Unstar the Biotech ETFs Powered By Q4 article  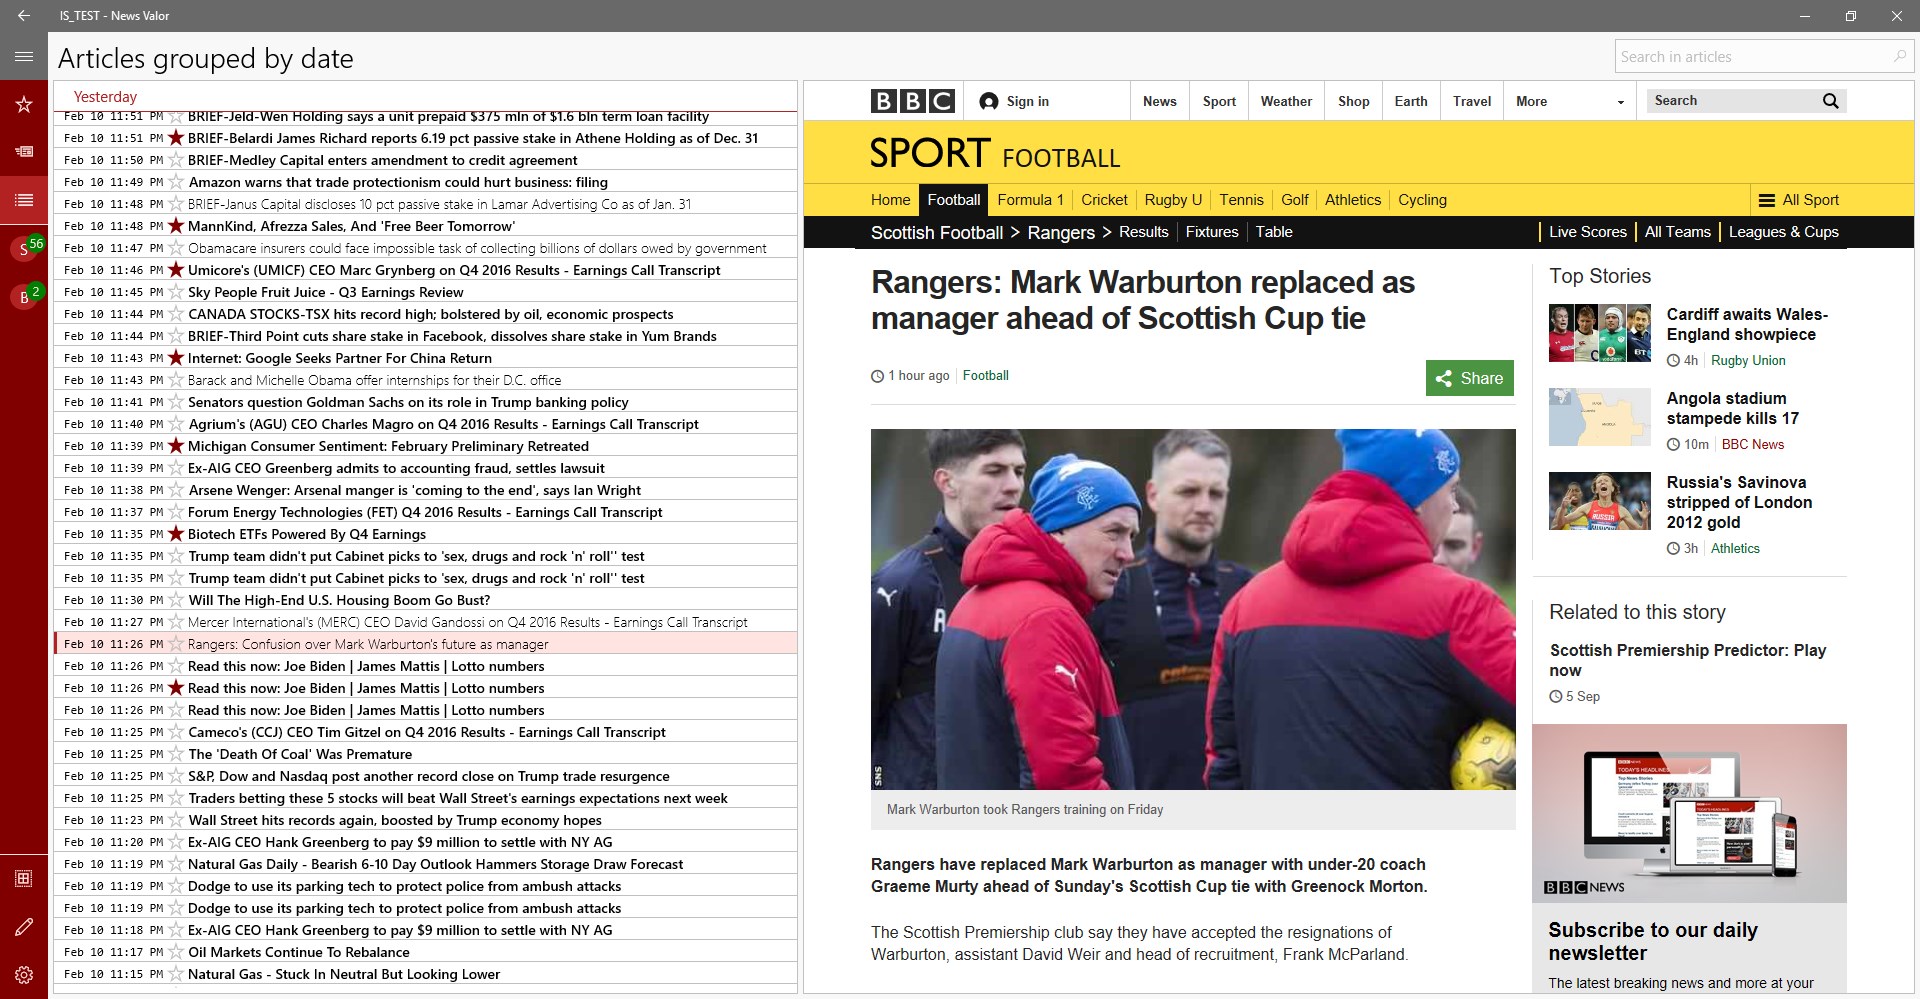(x=176, y=534)
